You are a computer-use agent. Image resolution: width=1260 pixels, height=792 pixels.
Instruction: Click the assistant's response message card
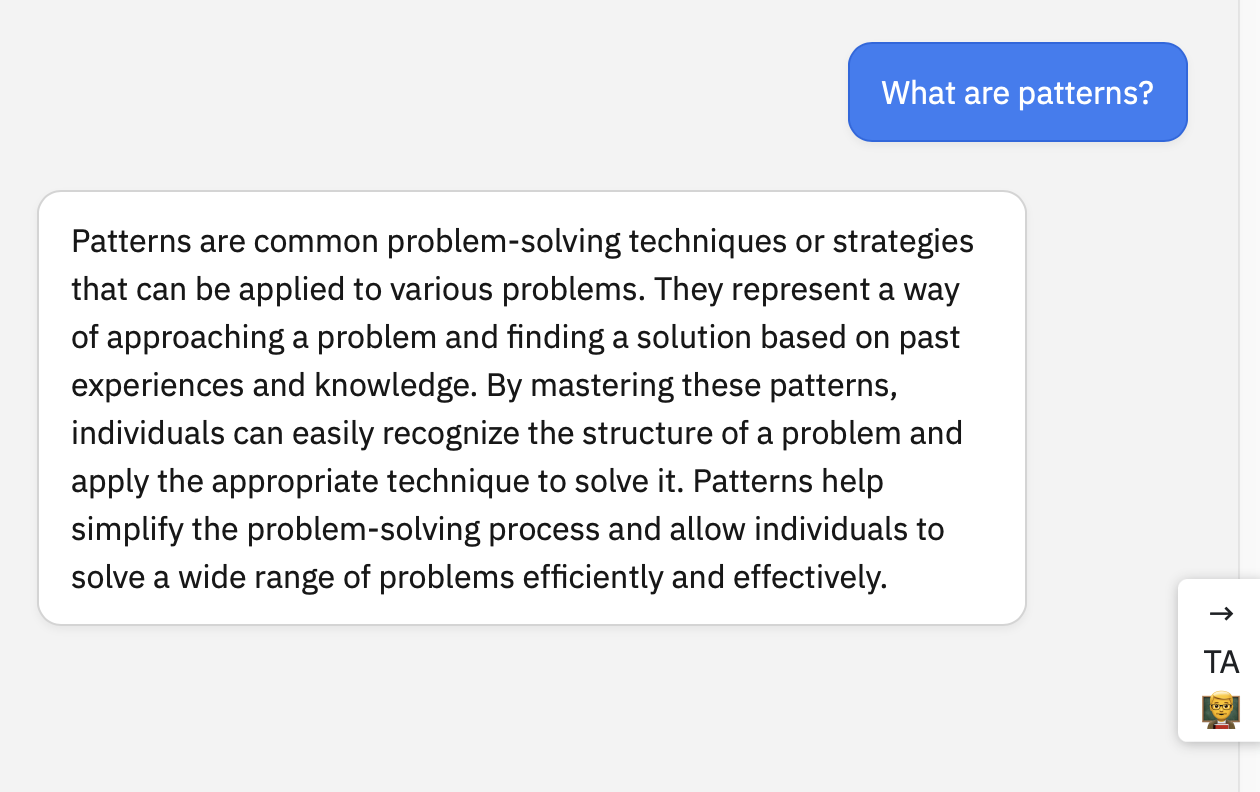tap(532, 408)
